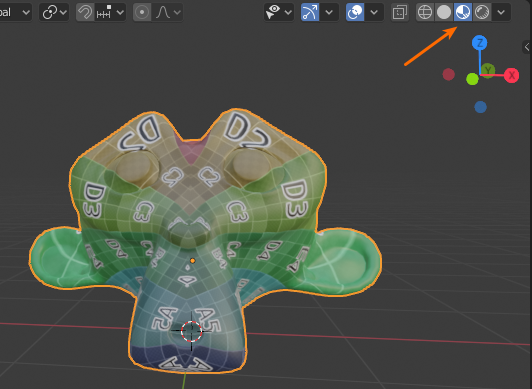532x389 pixels.
Task: Click the red X axis gizmo handle
Action: (x=511, y=75)
